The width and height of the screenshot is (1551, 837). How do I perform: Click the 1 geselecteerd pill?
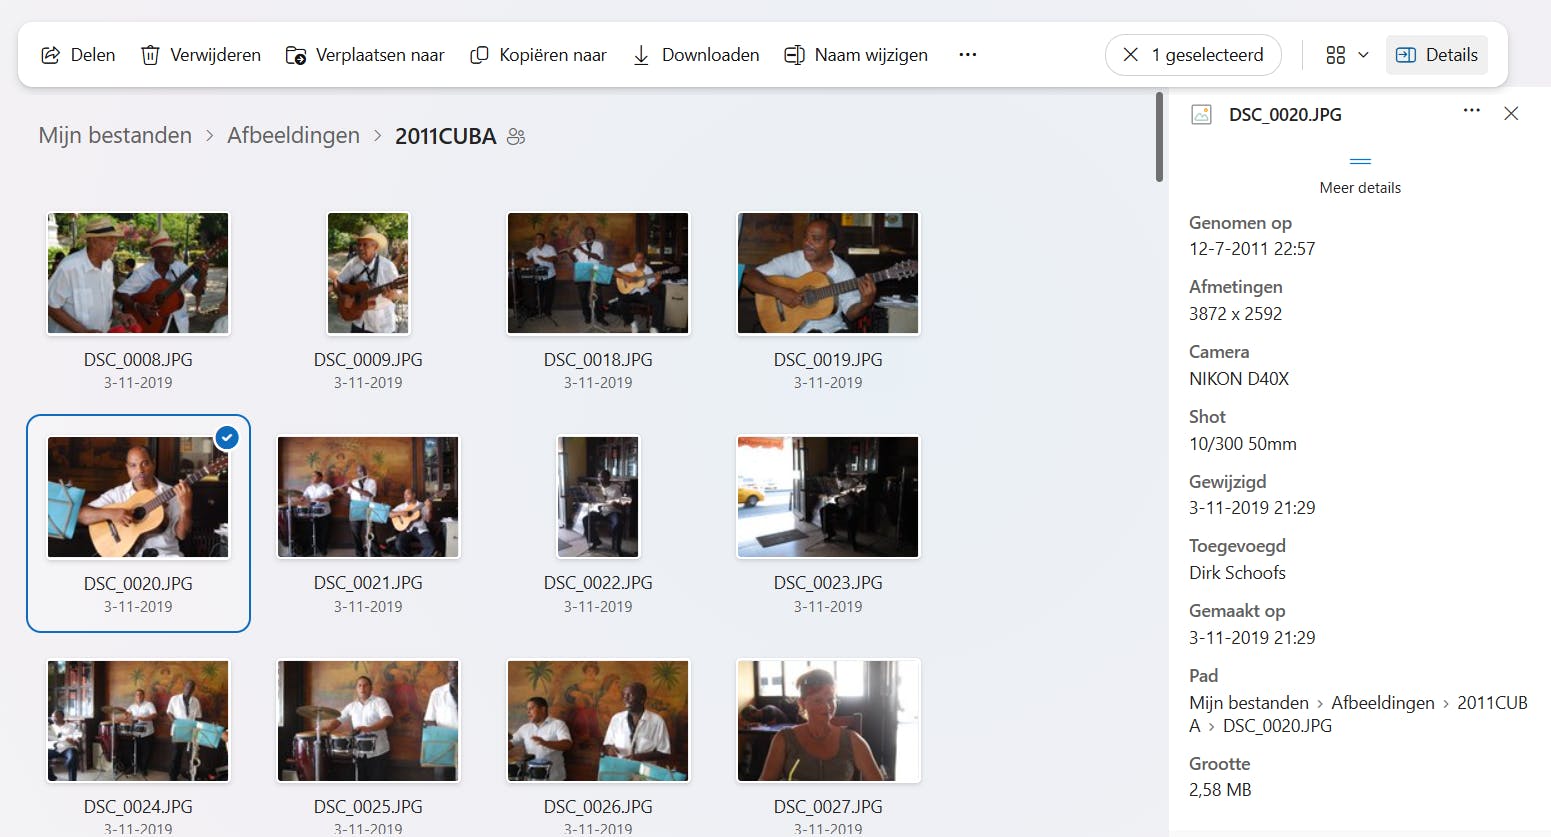tap(1193, 55)
